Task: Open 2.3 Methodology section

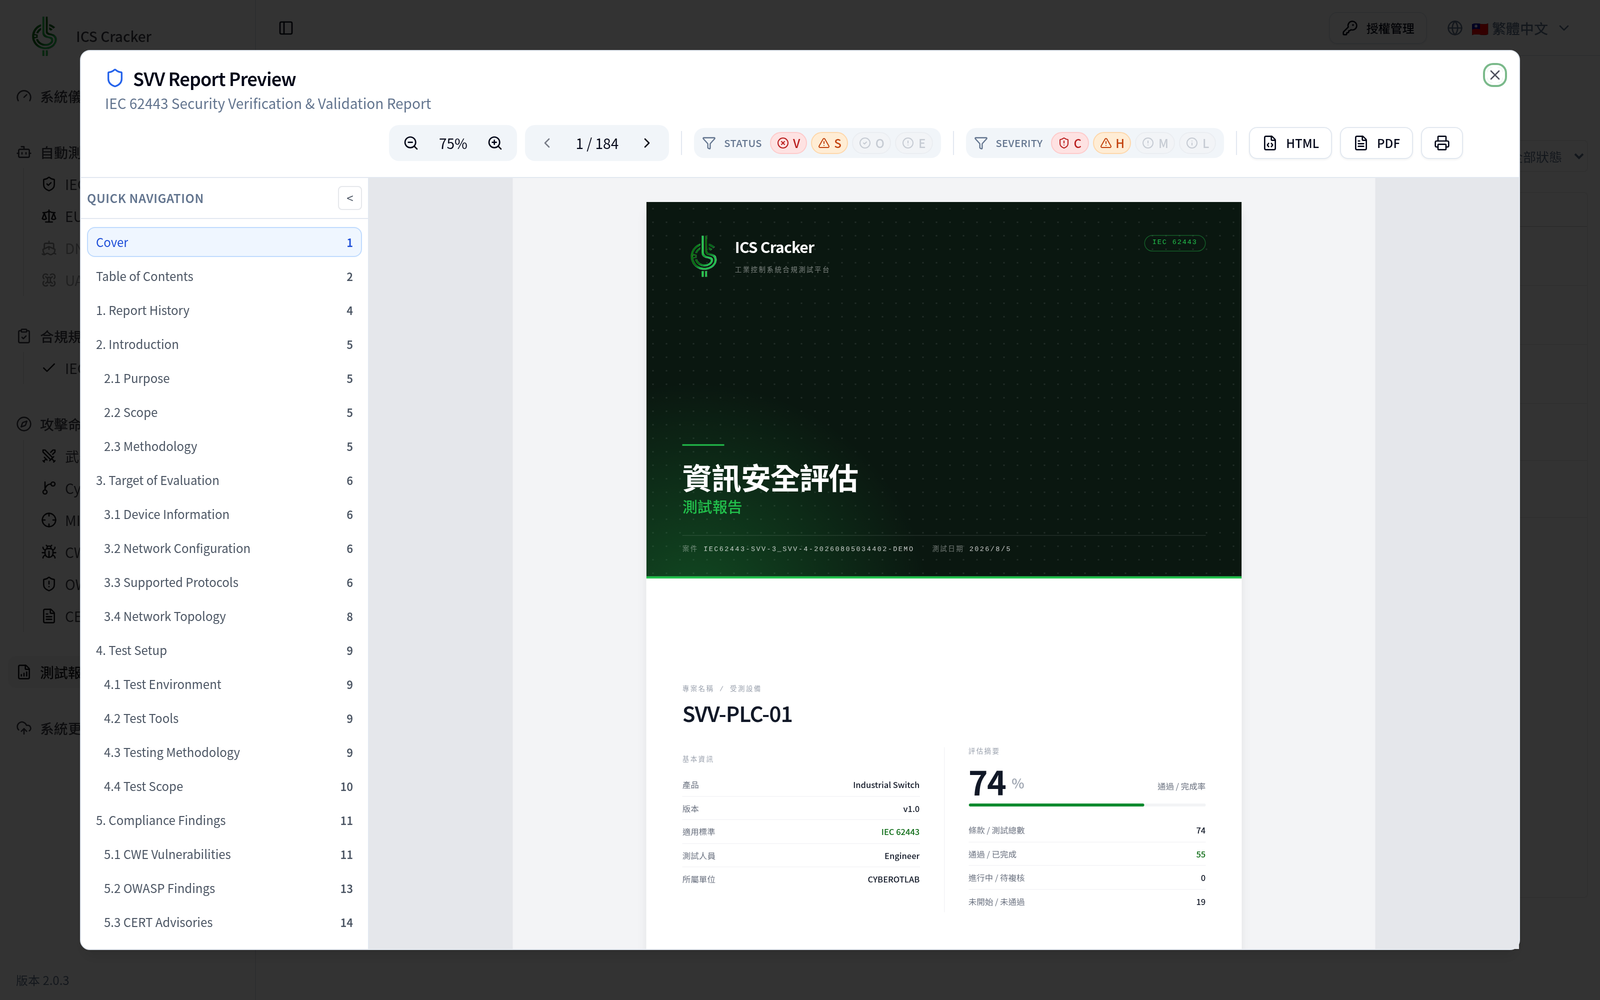Action: (224, 446)
